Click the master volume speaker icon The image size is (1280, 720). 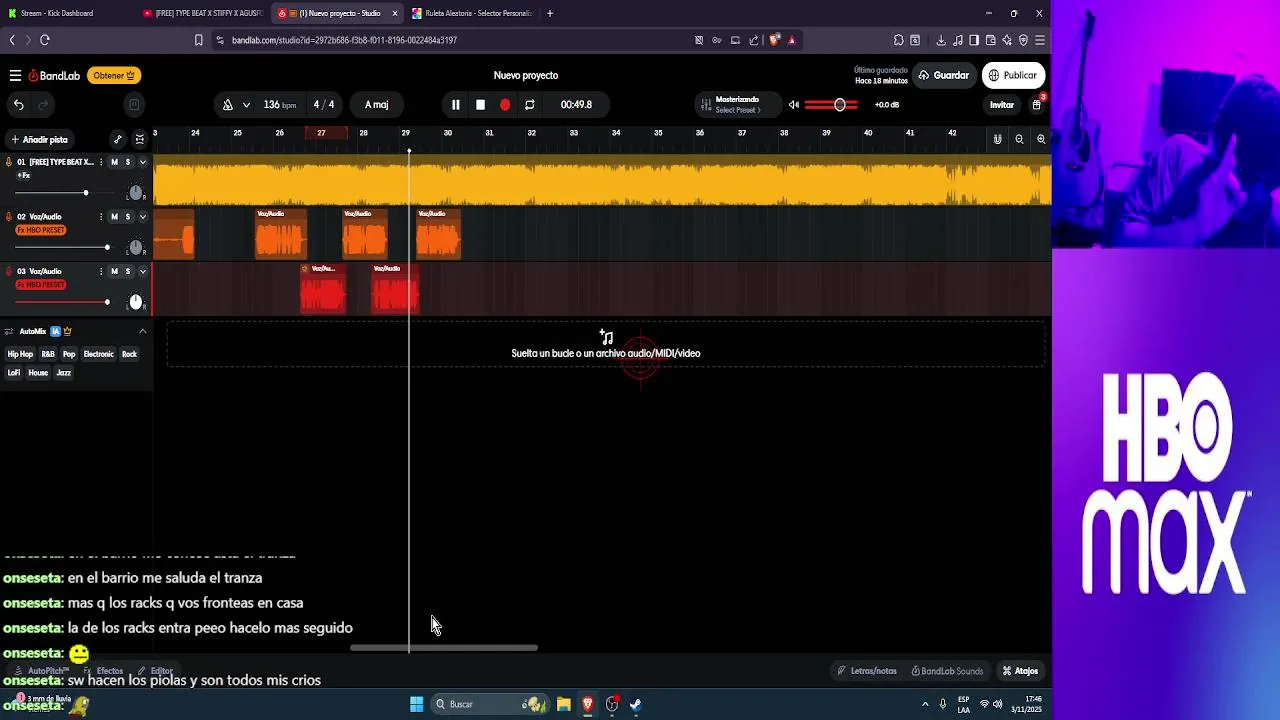[x=794, y=104]
